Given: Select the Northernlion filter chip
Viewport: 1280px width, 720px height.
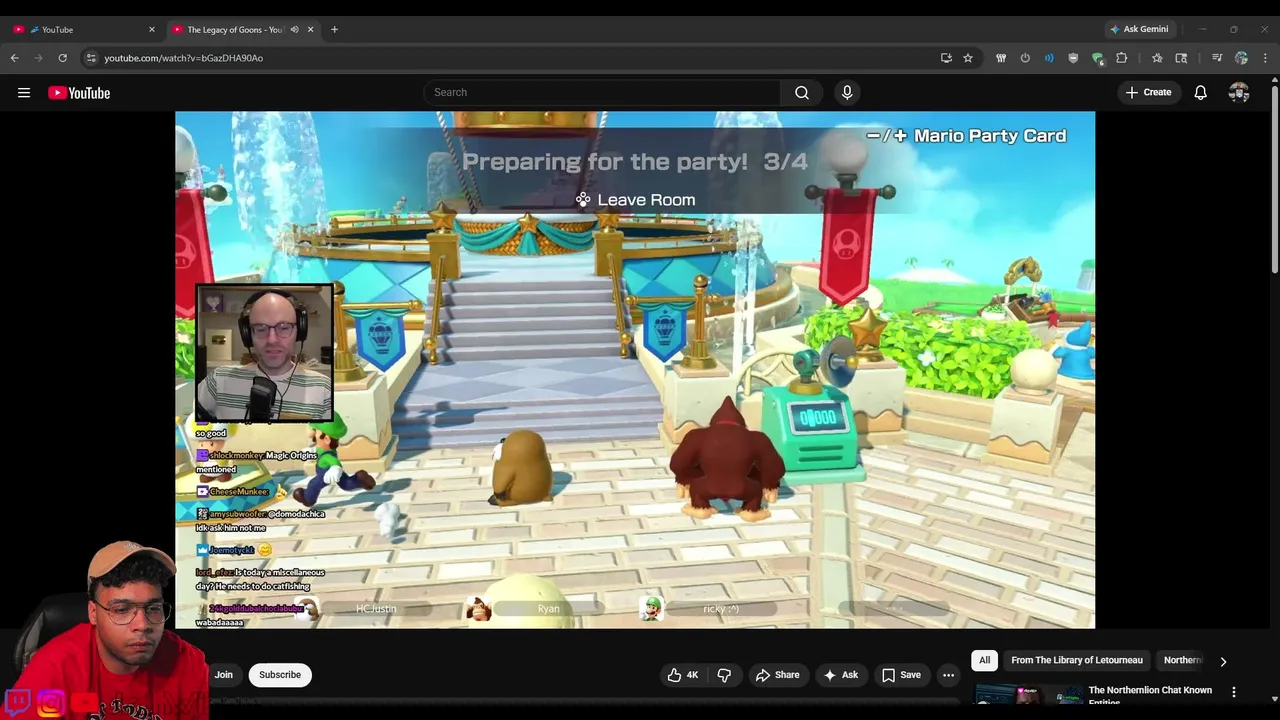Looking at the screenshot, I should pos(1181,660).
